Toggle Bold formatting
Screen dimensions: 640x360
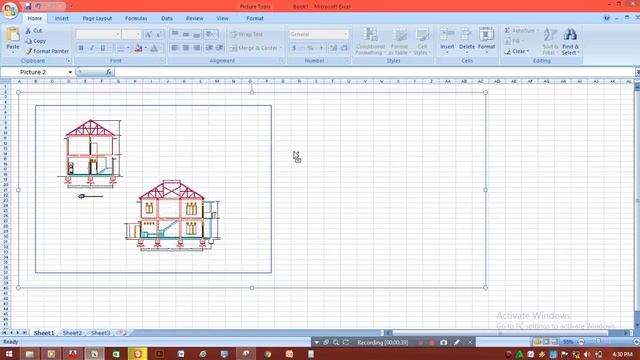coord(81,48)
